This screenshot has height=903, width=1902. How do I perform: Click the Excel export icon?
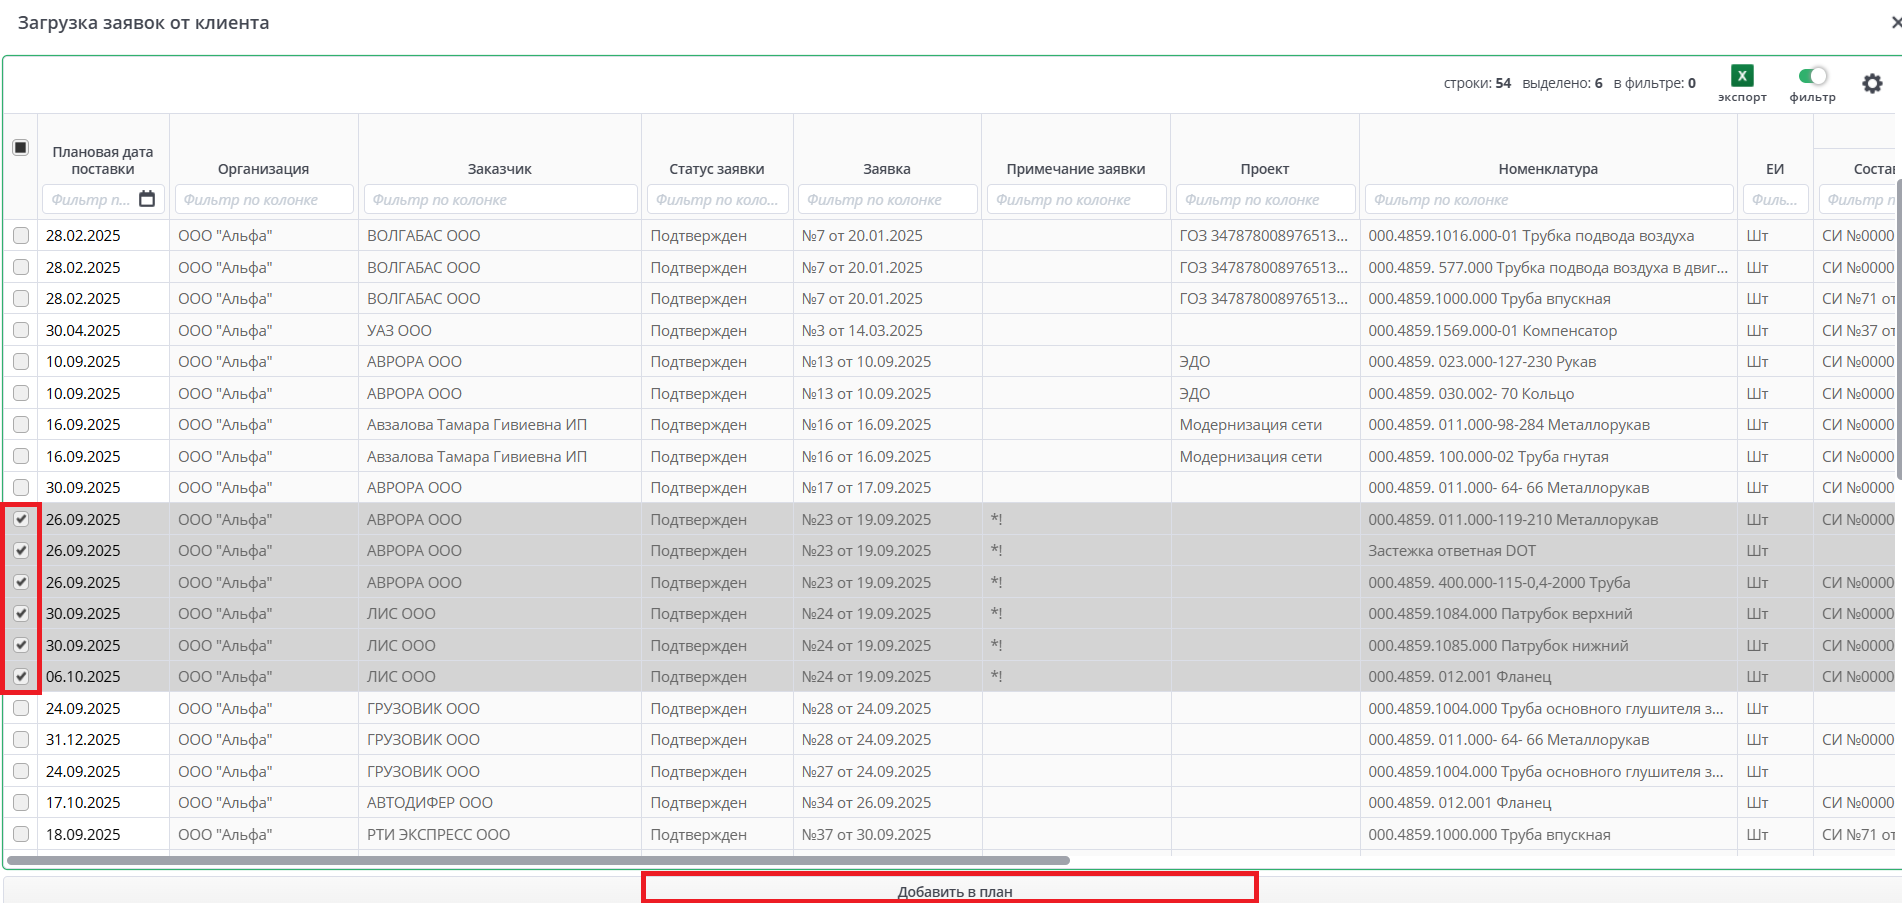(1742, 76)
